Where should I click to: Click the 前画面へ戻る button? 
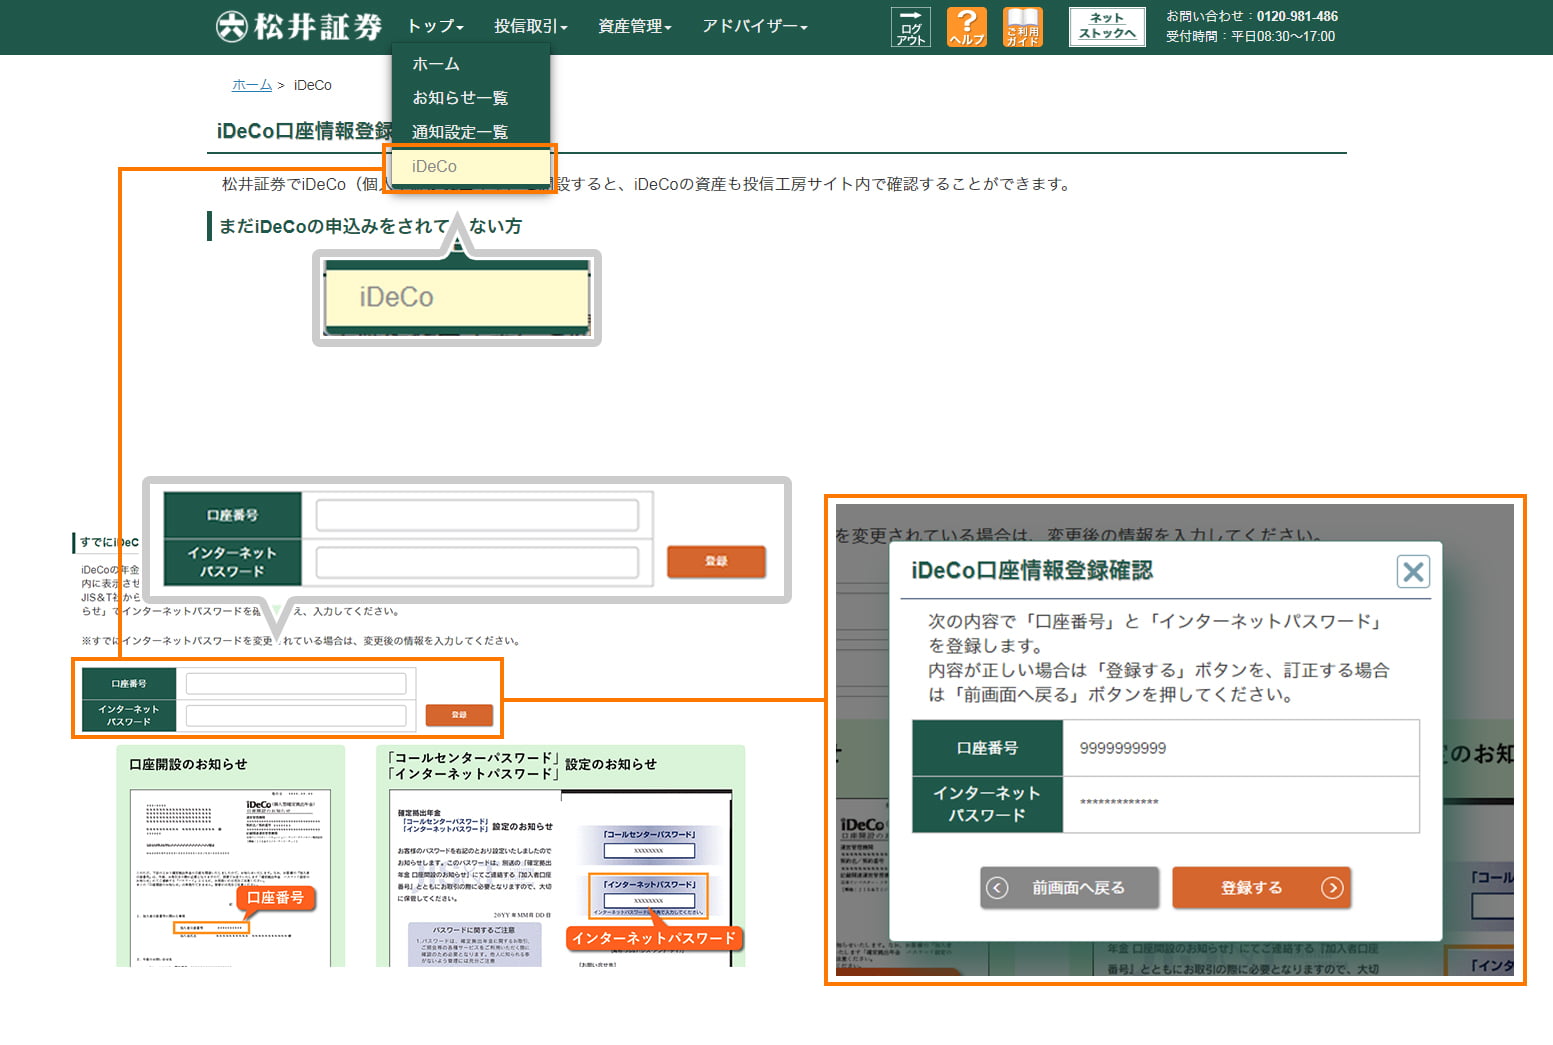(1069, 887)
